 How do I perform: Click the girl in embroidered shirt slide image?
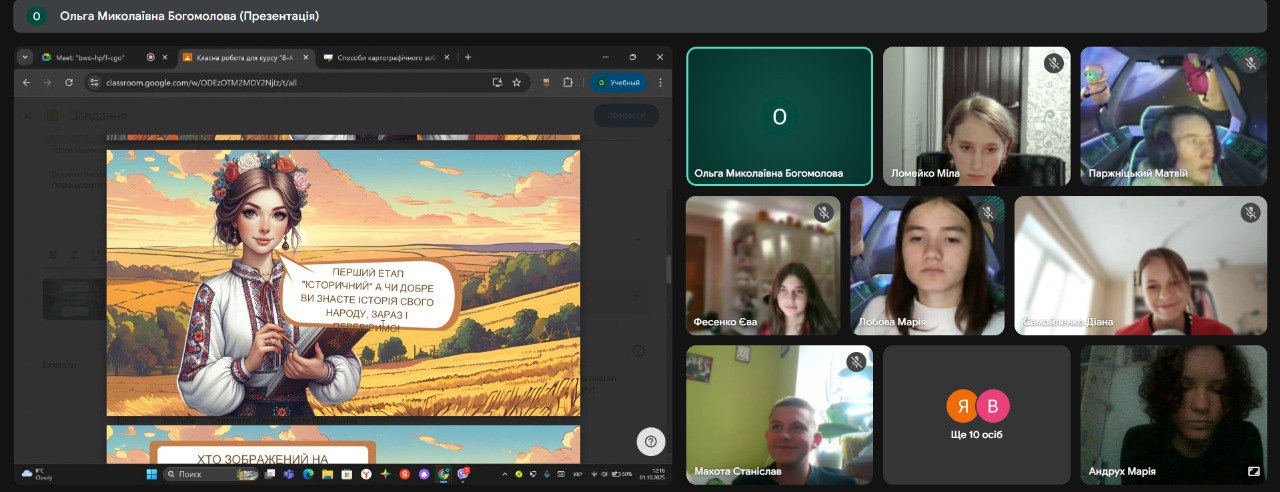343,283
